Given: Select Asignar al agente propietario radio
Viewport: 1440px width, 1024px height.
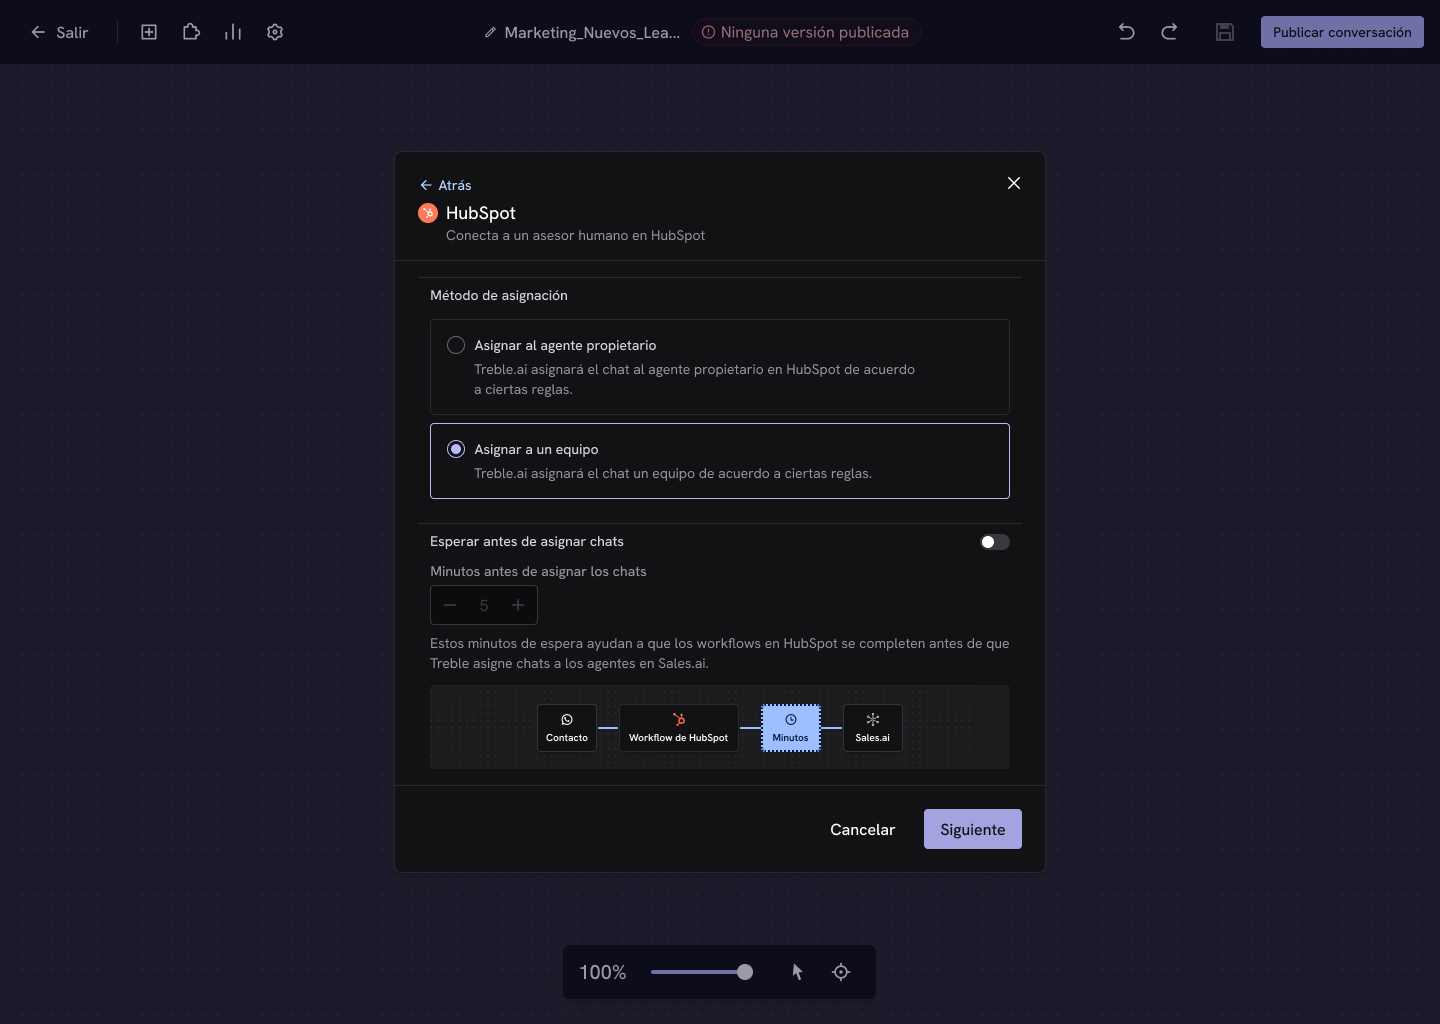Looking at the screenshot, I should pyautogui.click(x=456, y=345).
